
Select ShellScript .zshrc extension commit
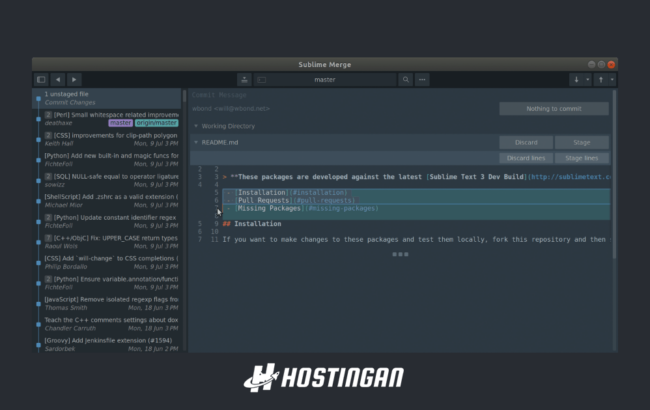click(x=107, y=201)
